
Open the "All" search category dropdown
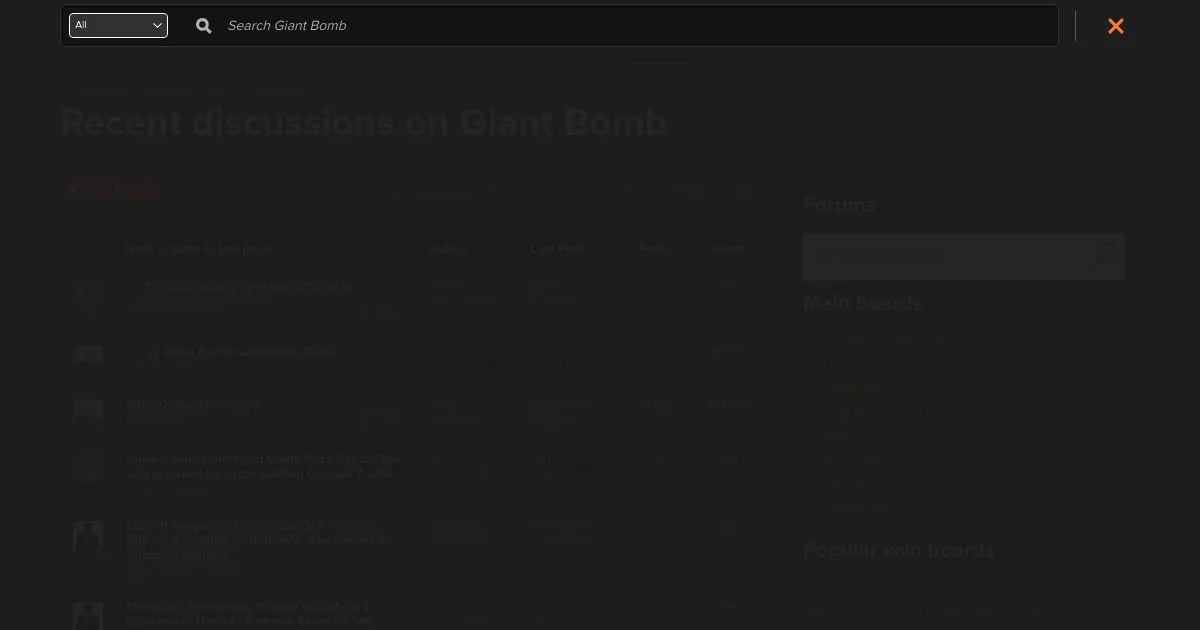(118, 25)
